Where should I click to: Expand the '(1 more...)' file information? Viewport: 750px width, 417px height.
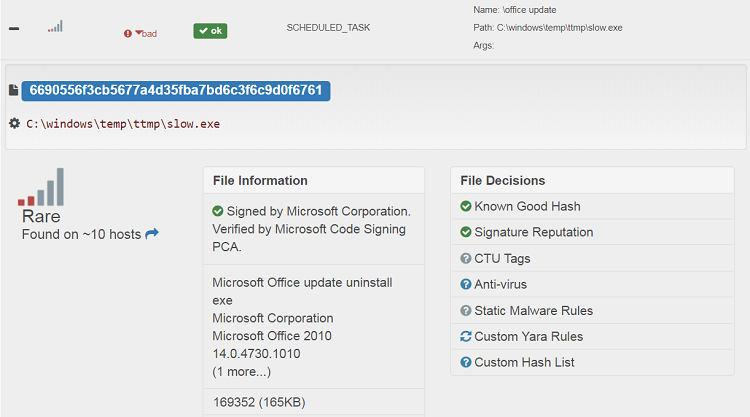click(242, 372)
